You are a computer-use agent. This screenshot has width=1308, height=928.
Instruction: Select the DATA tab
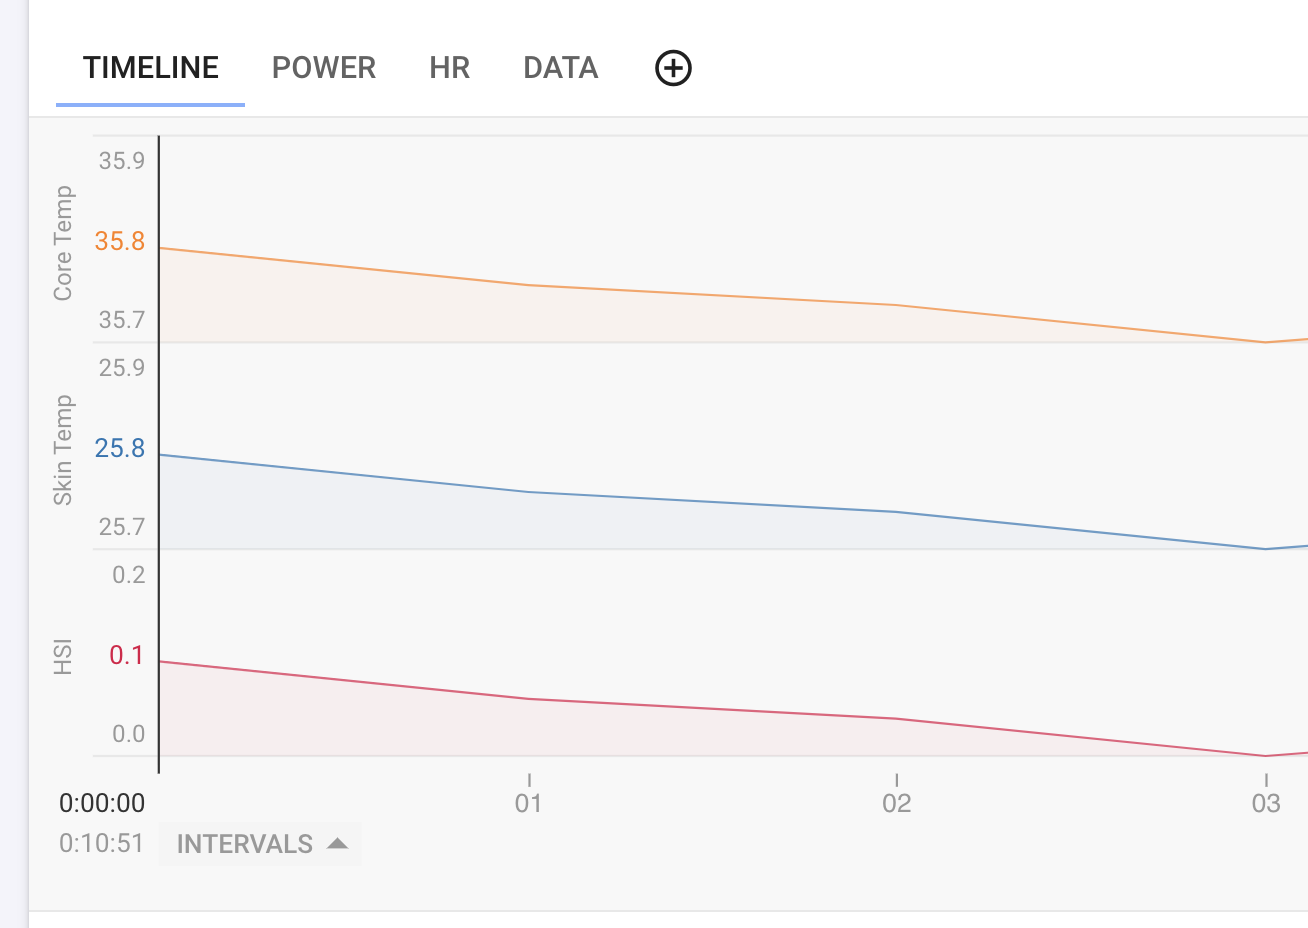tap(561, 68)
